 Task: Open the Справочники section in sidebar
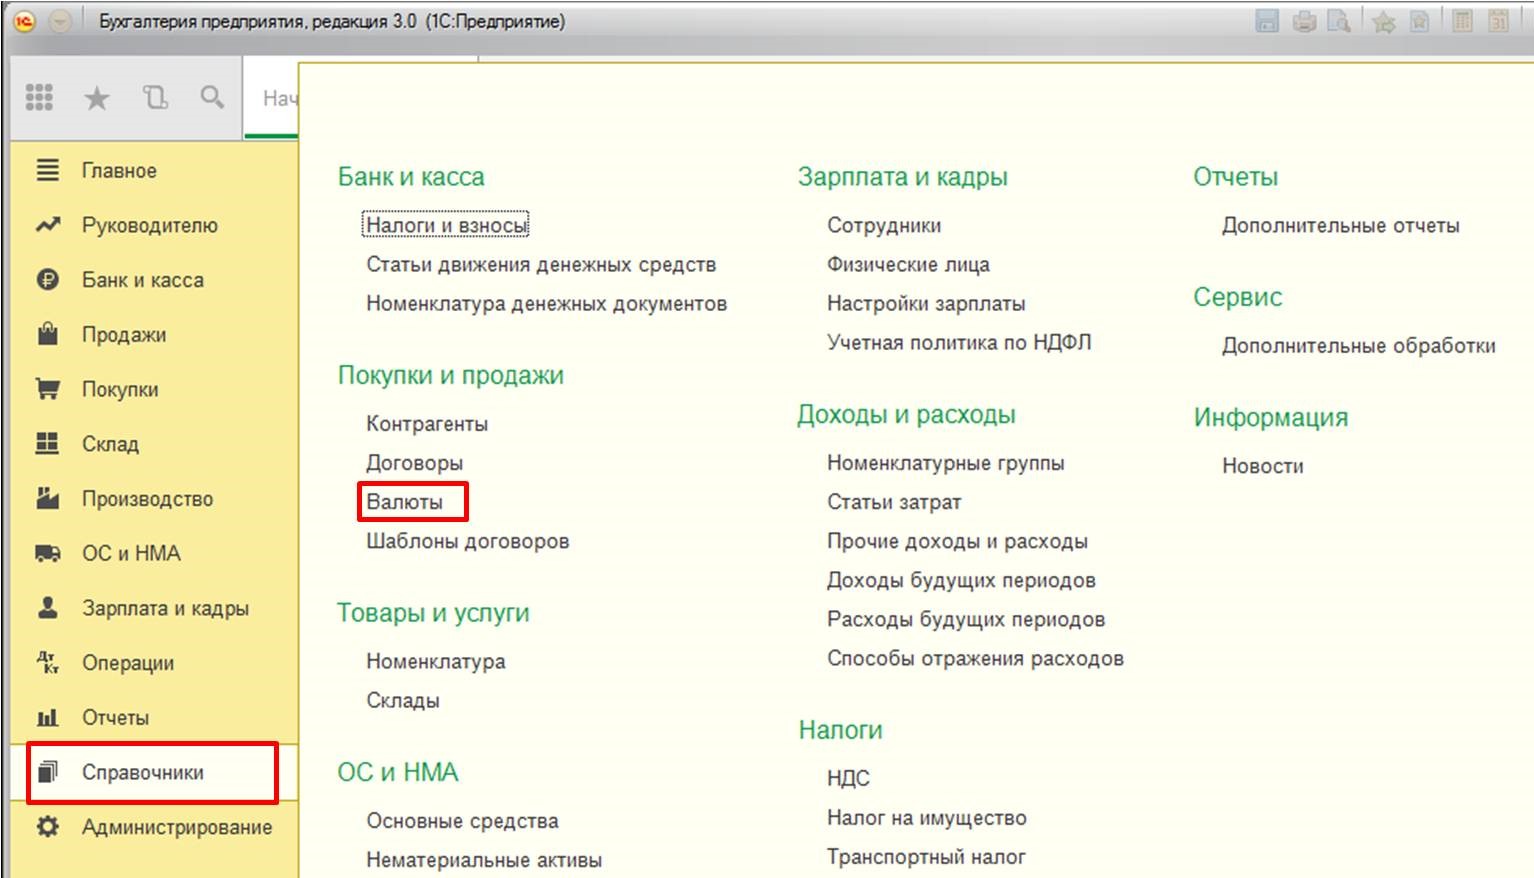143,772
